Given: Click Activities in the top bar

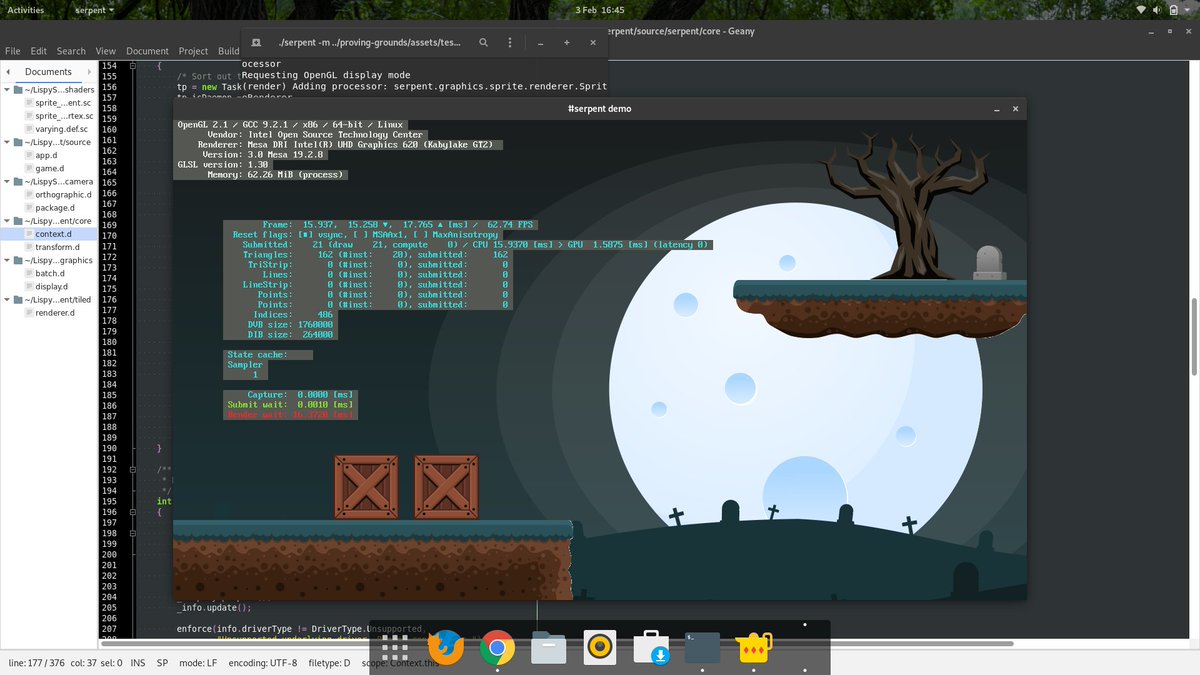Looking at the screenshot, I should [x=26, y=9].
